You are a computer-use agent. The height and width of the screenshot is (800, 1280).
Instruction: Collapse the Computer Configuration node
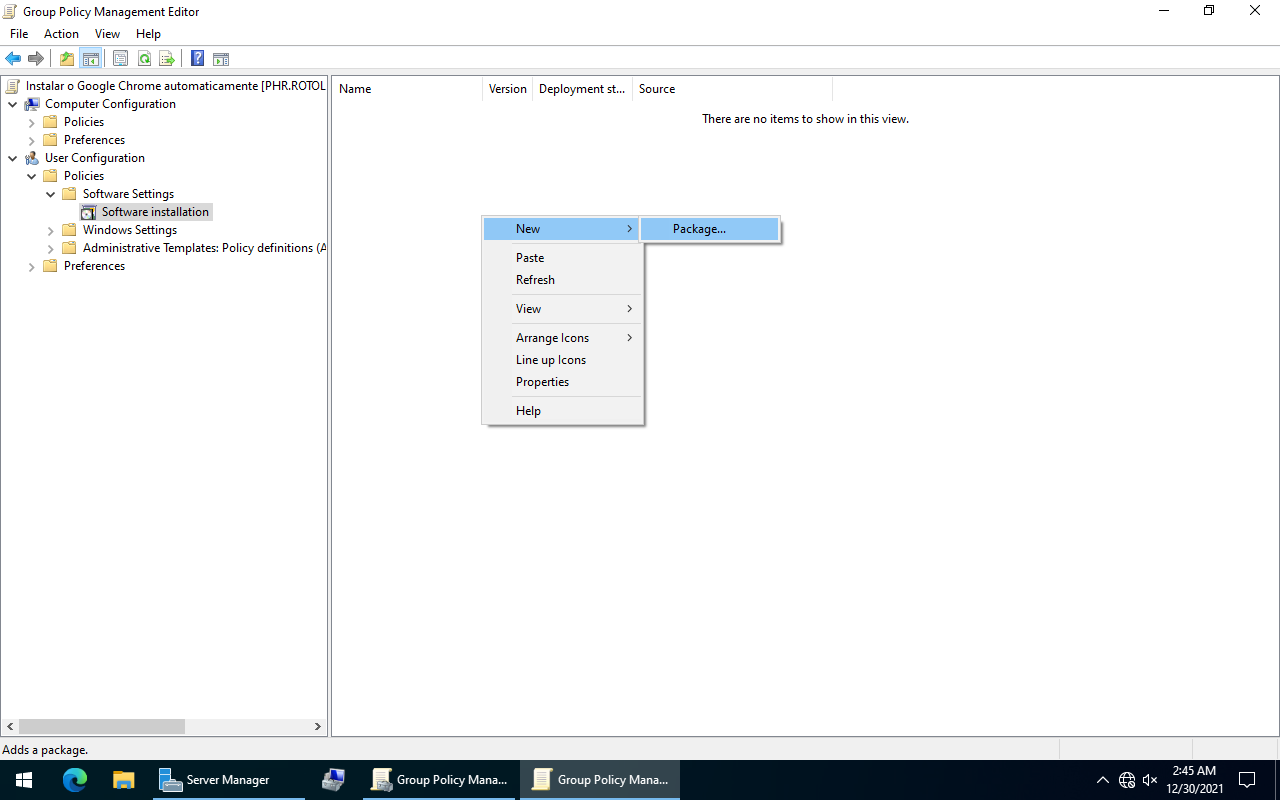pyautogui.click(x=12, y=104)
